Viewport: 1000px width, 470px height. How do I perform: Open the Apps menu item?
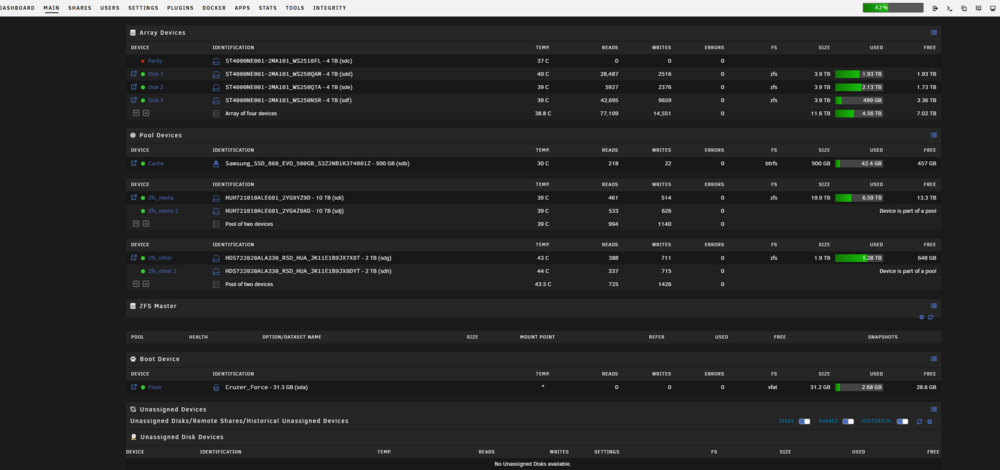click(242, 8)
